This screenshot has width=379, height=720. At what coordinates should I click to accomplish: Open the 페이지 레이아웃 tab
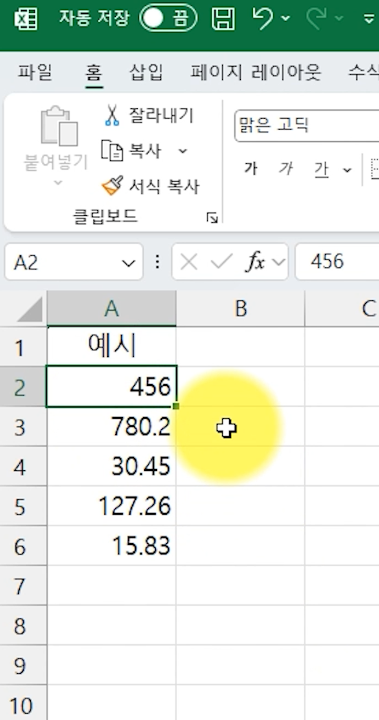256,72
